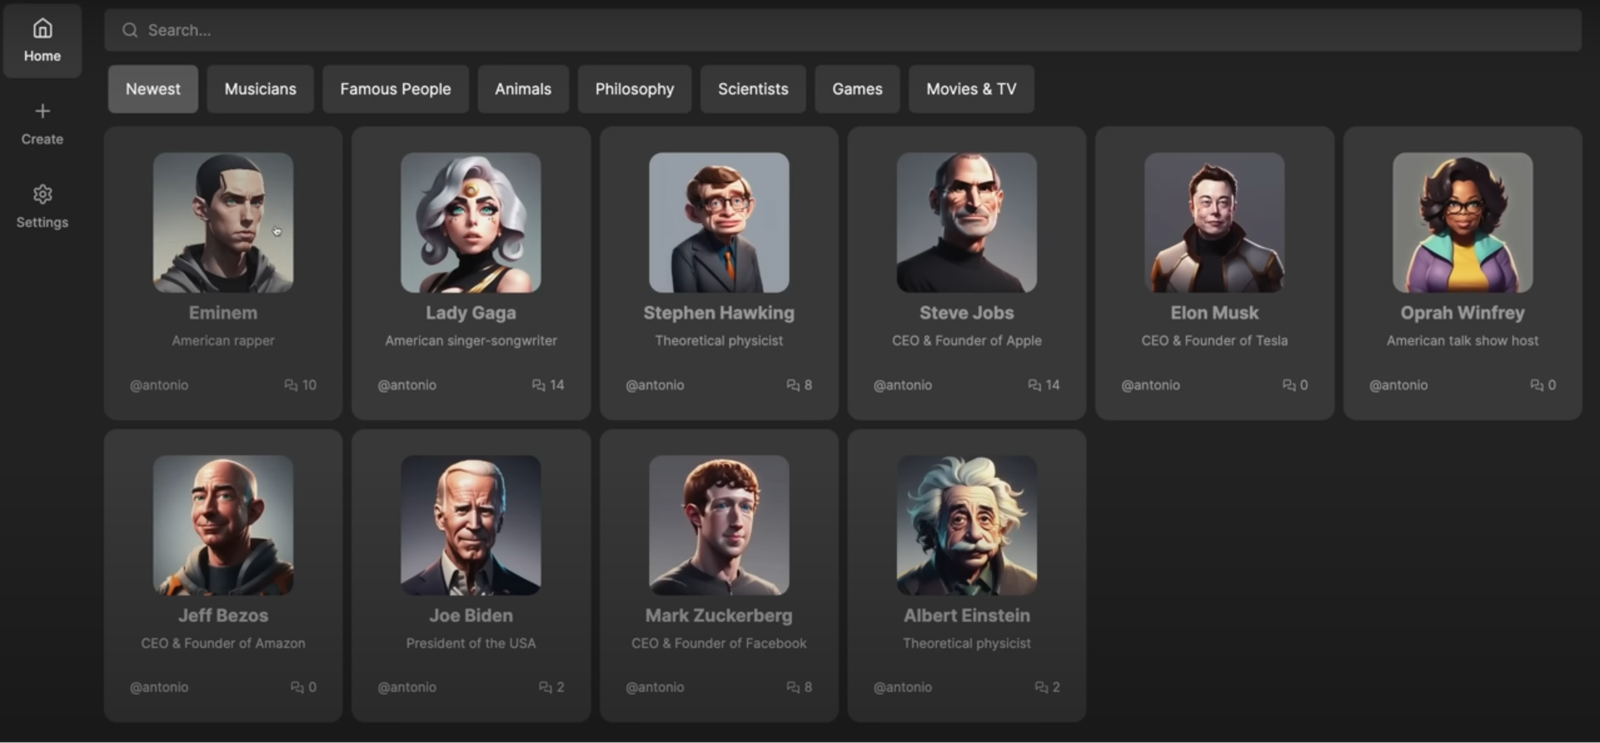Select the Movies & TV category
1600x743 pixels.
971,89
